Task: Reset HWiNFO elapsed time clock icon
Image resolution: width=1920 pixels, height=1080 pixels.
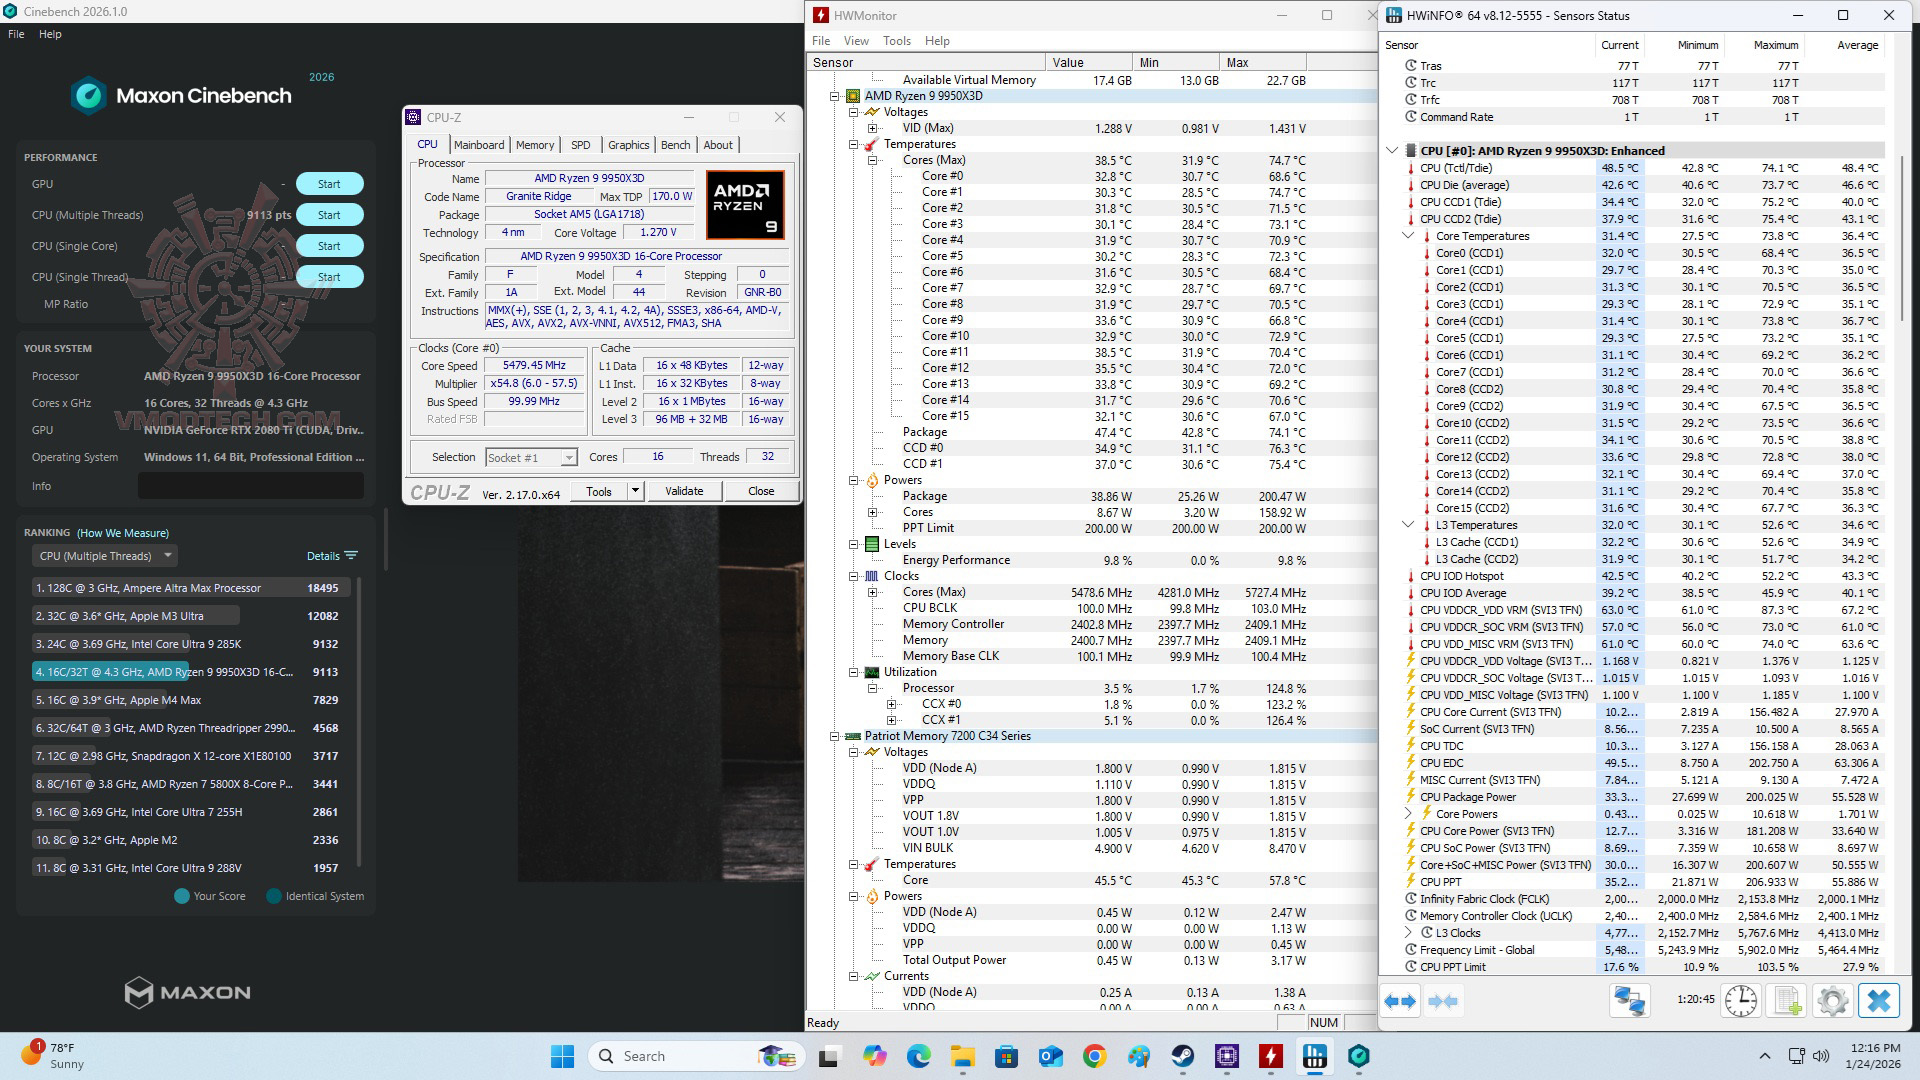Action: [x=1740, y=1001]
